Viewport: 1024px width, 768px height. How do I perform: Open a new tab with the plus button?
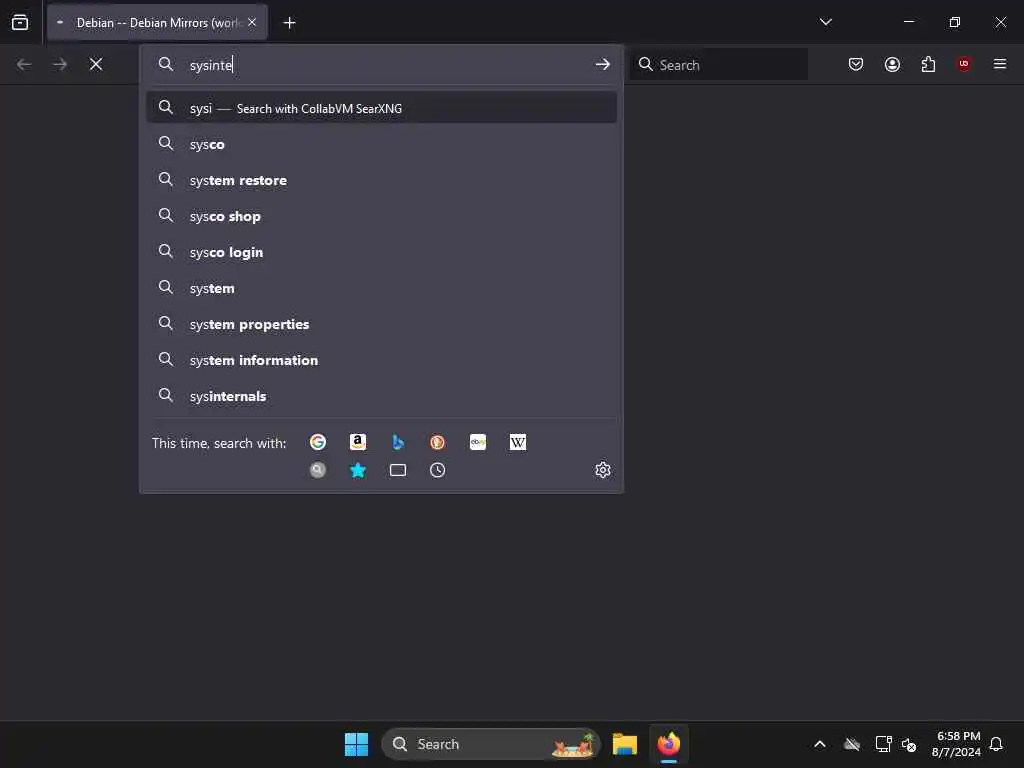(x=289, y=23)
